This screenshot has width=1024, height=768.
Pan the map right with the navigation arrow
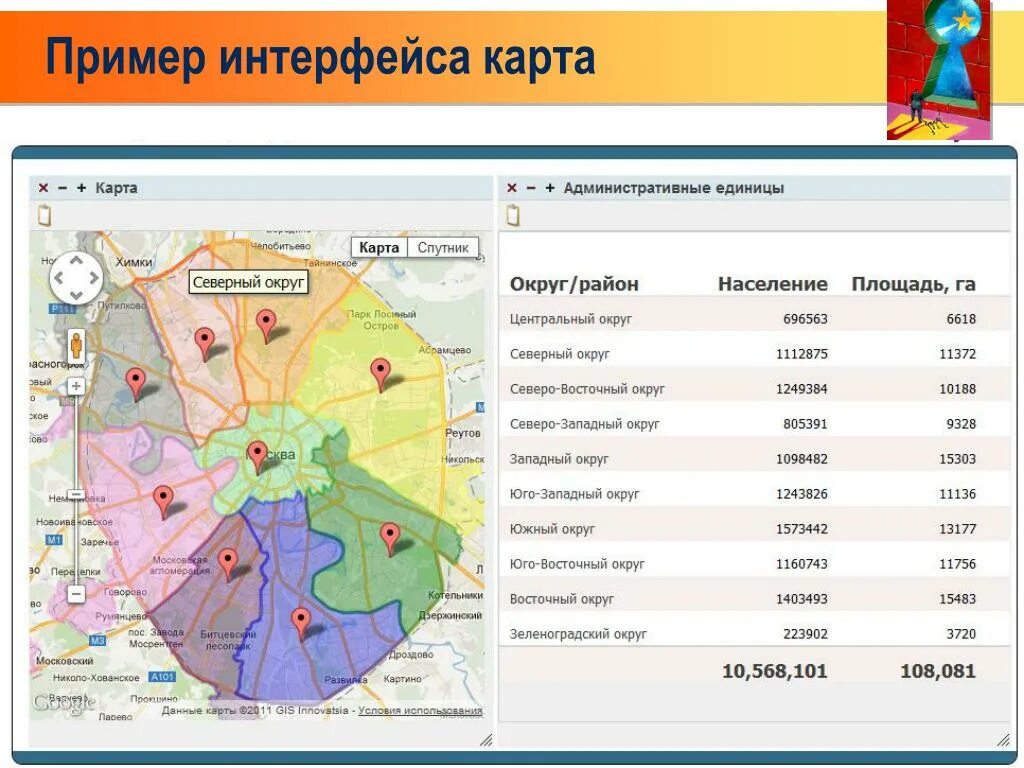tap(93, 278)
